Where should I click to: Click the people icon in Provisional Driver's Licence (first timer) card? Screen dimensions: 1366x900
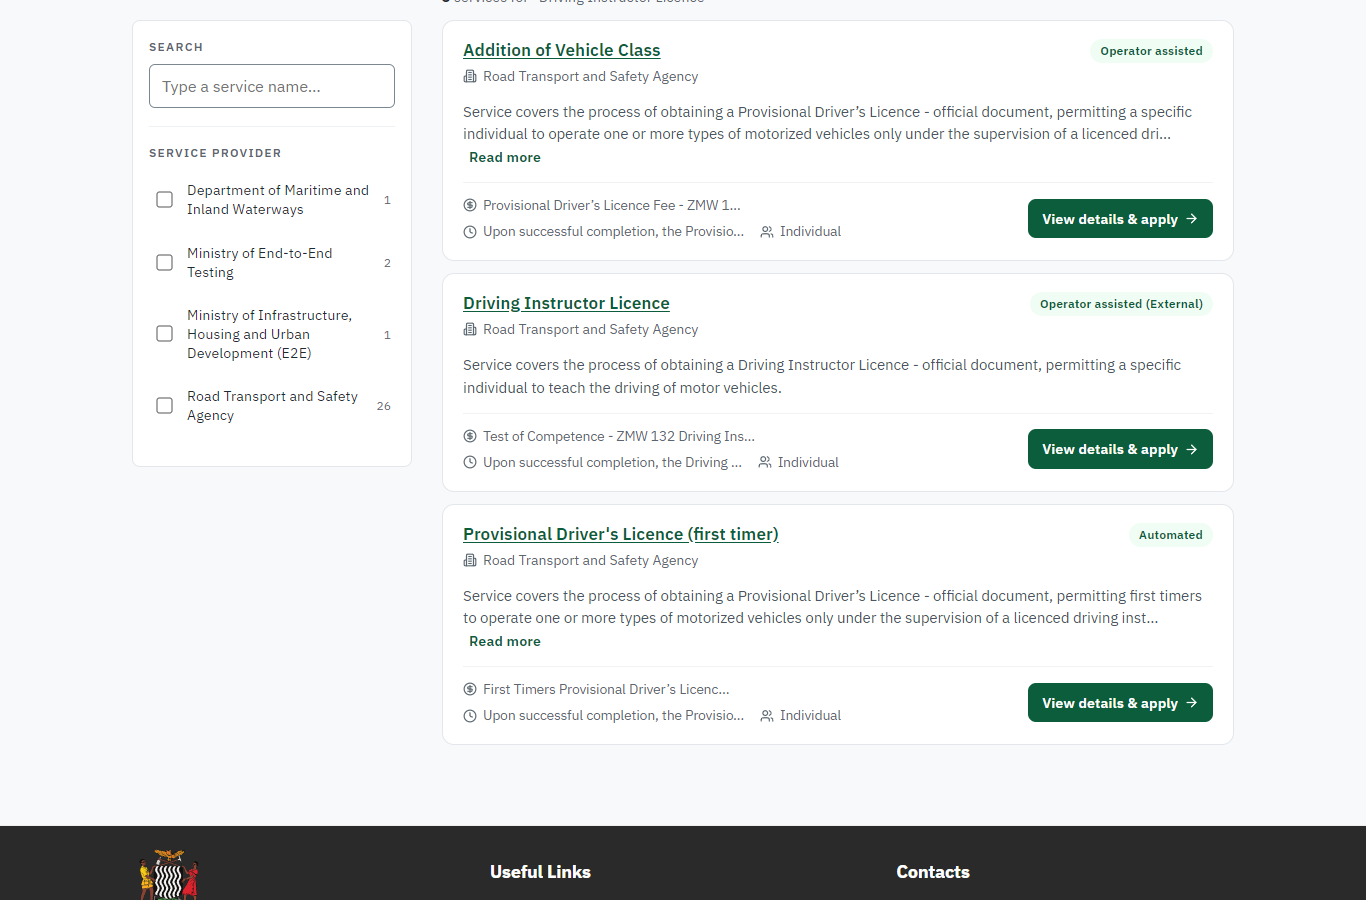(767, 716)
